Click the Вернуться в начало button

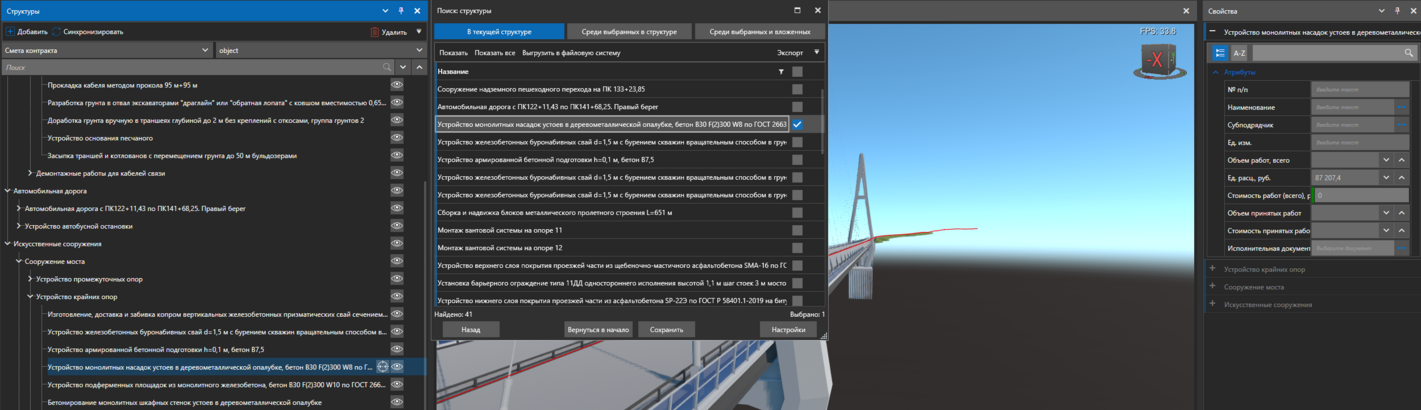[597, 329]
